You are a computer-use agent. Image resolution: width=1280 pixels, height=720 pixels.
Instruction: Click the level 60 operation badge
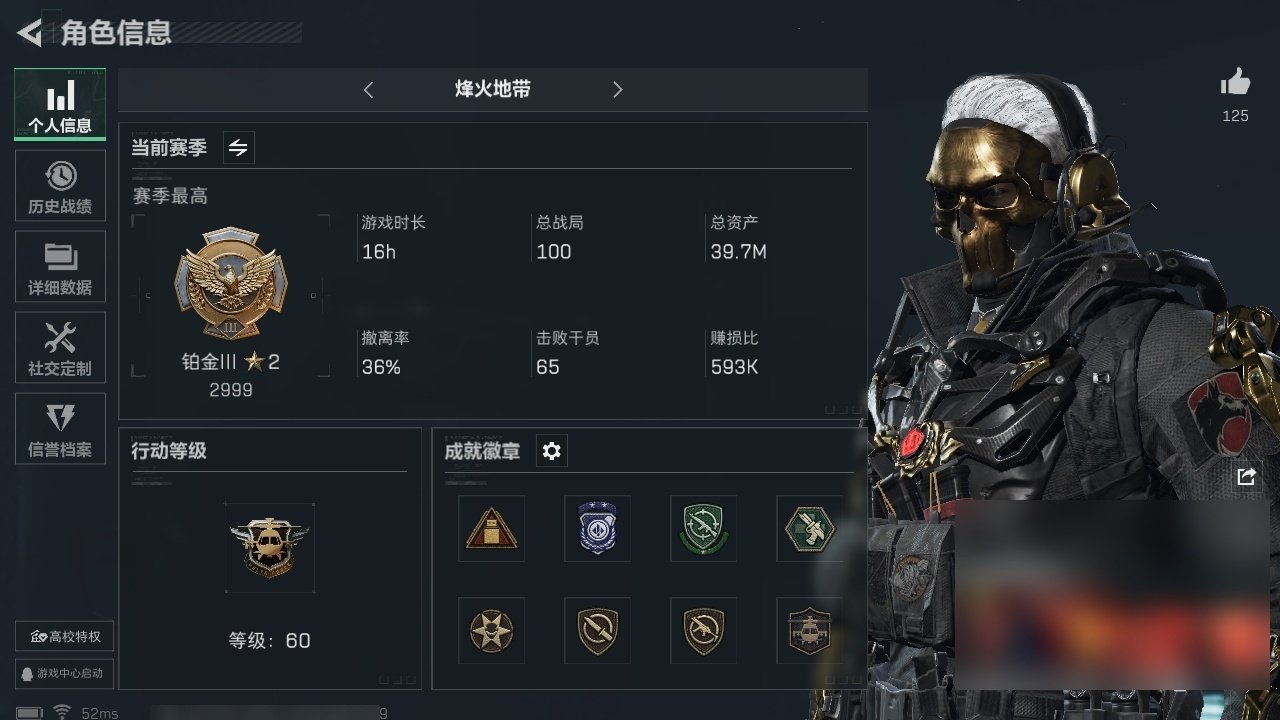coord(269,548)
